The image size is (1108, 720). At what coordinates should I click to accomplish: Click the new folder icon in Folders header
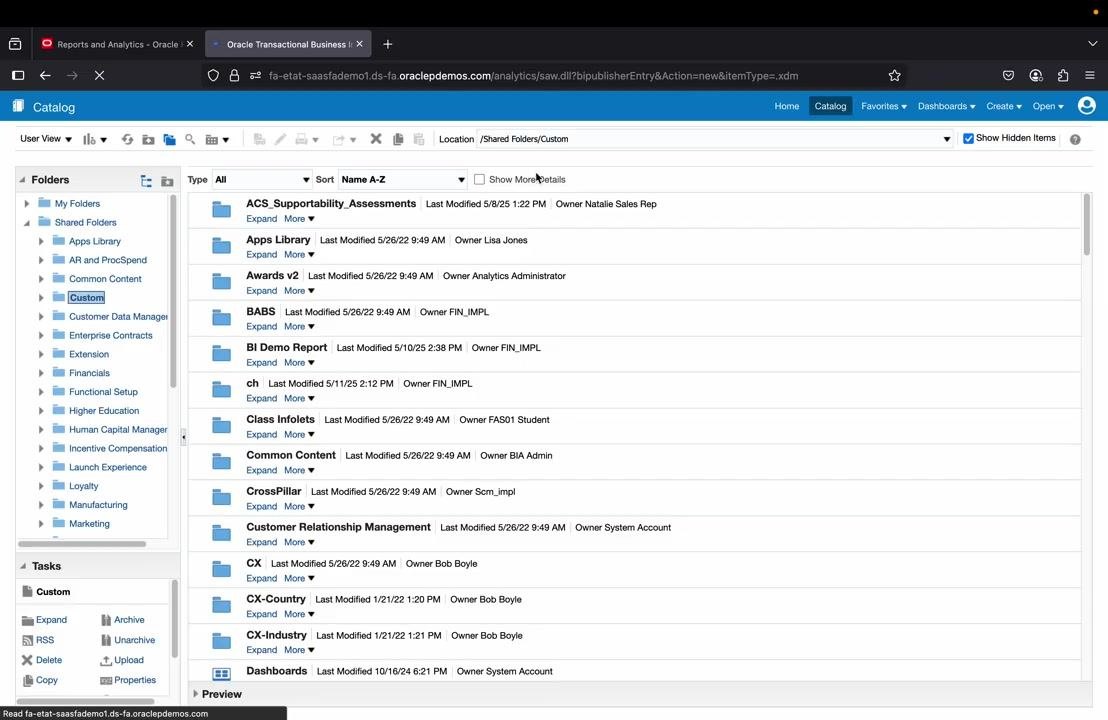pyautogui.click(x=167, y=181)
